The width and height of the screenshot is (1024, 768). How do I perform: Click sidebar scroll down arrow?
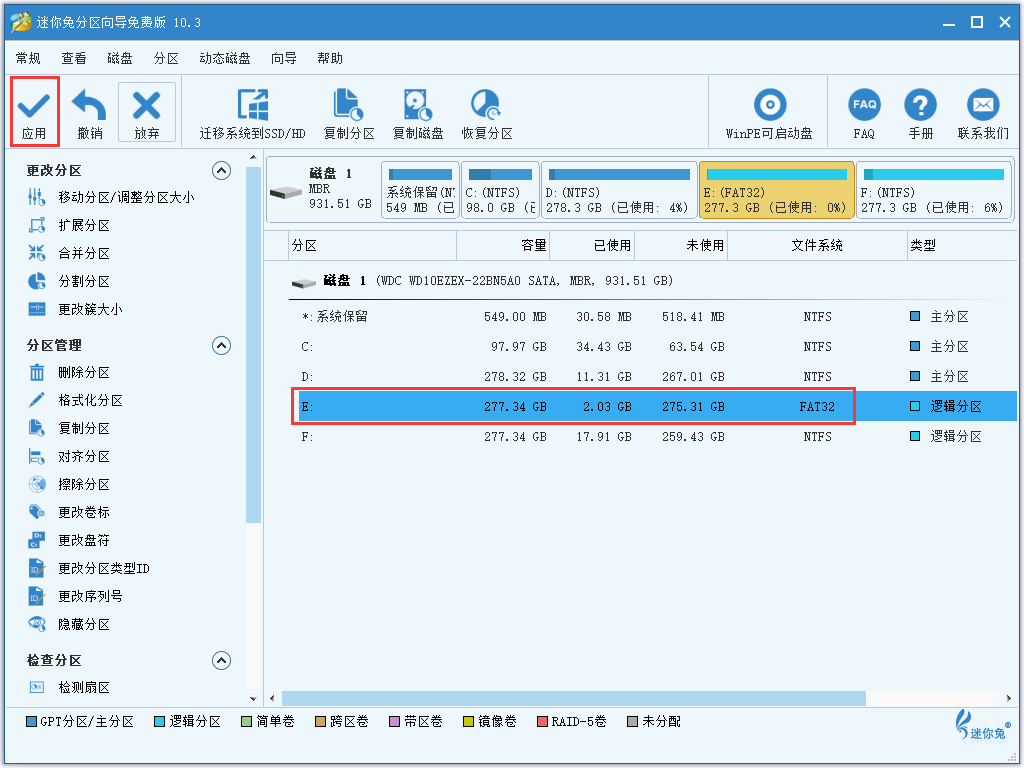coord(253,699)
